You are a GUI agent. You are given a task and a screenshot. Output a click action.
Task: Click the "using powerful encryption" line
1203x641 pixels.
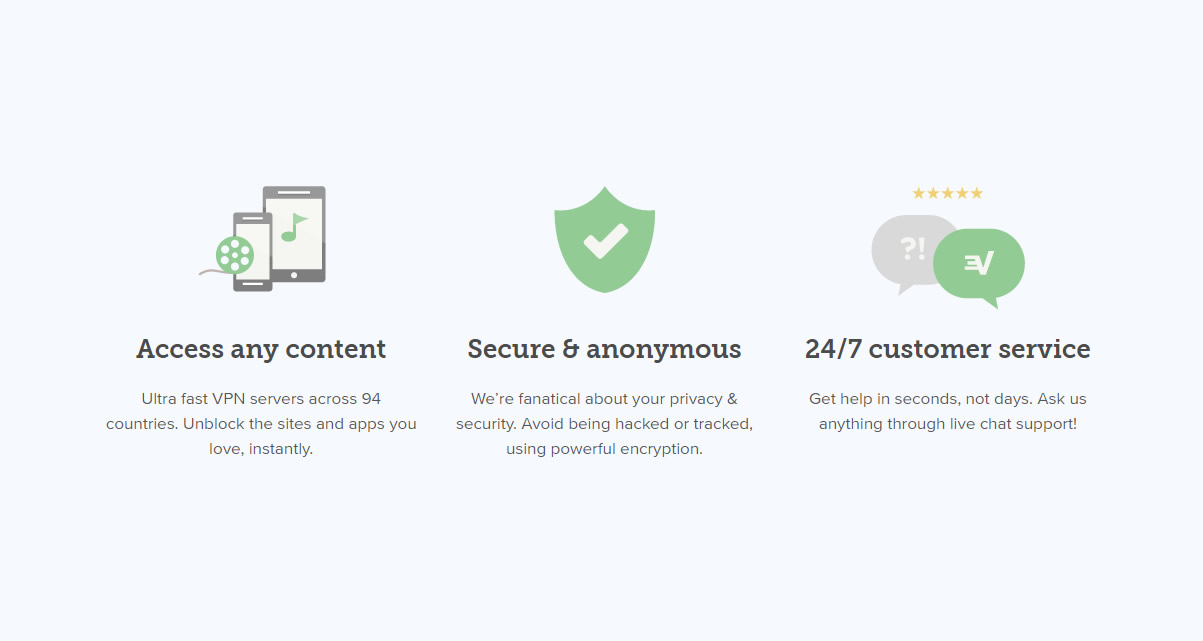pos(604,449)
